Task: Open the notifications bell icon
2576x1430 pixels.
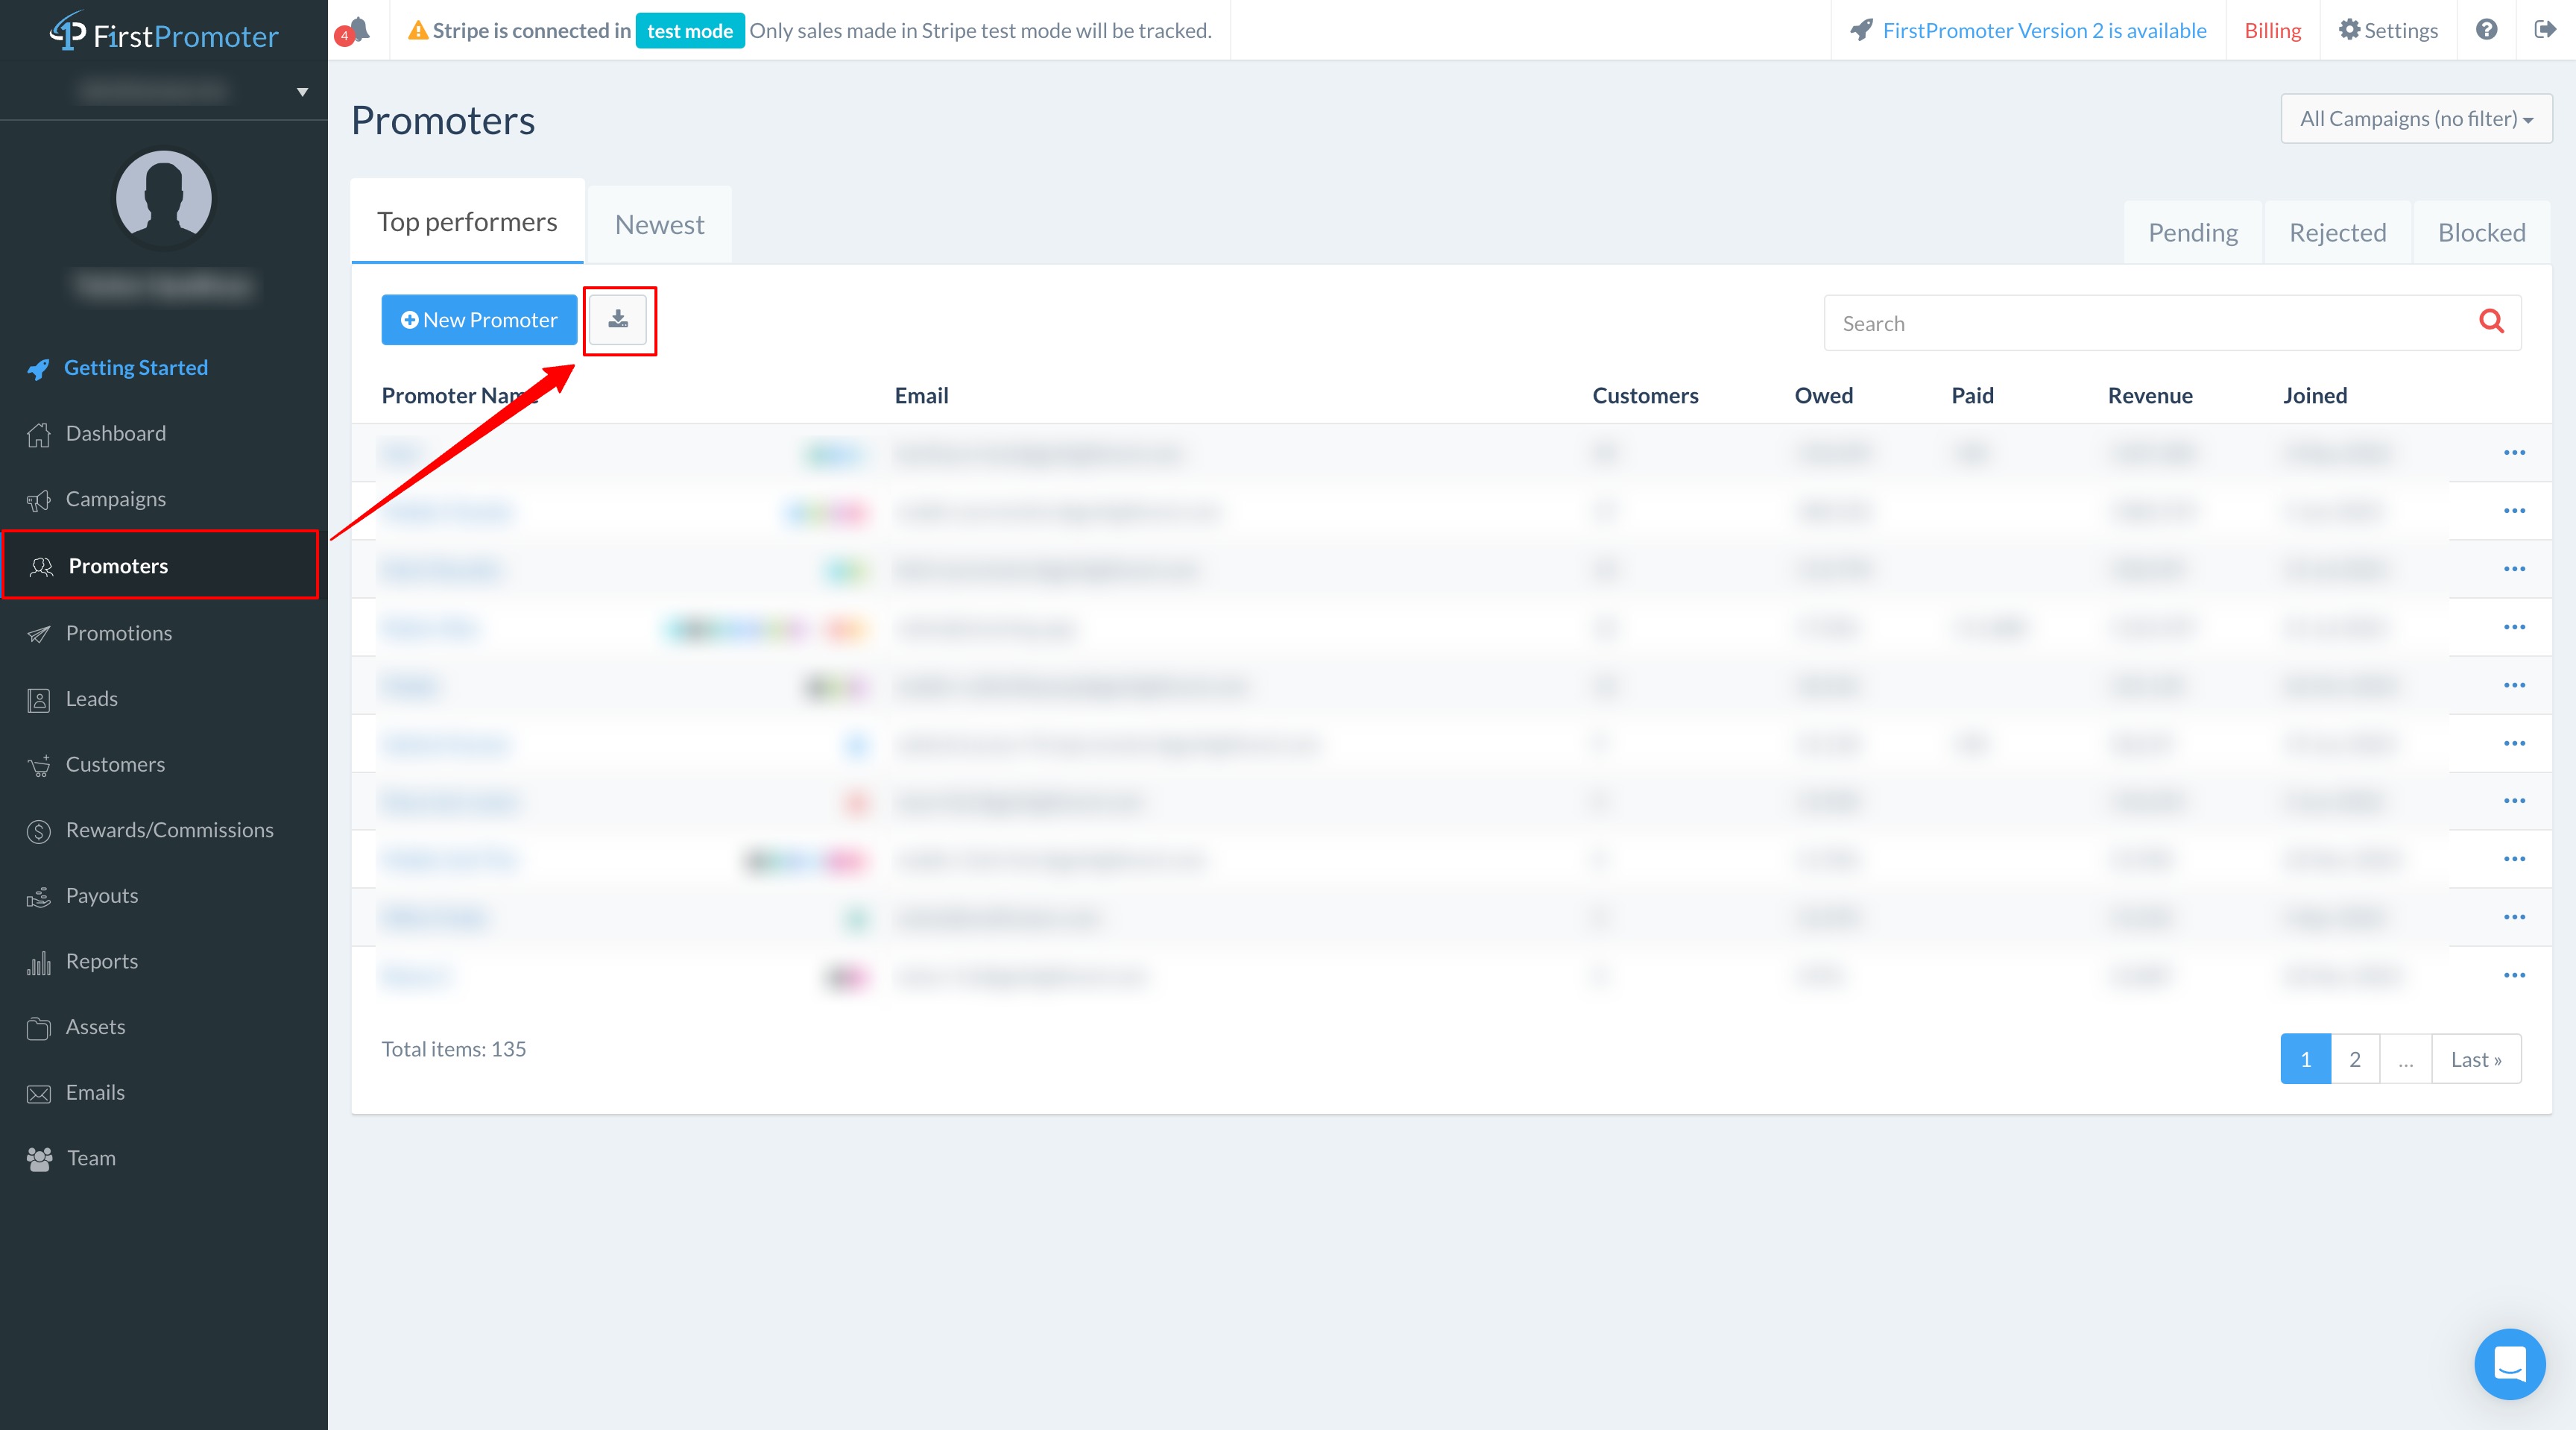Action: click(357, 30)
